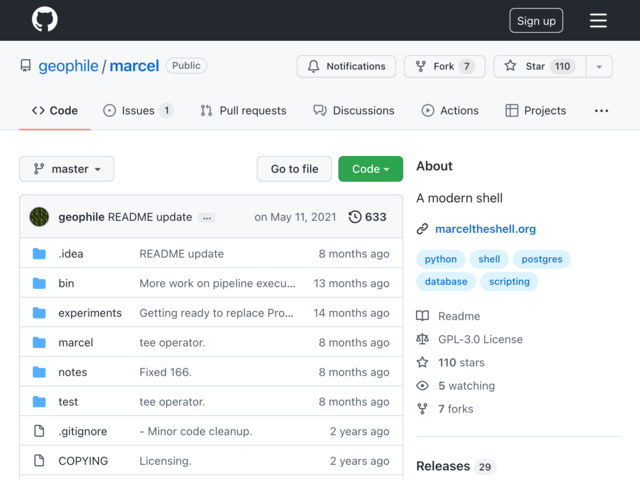Screen dimensions: 640x480
Task: Open the more tabs ellipsis menu
Action: click(601, 111)
